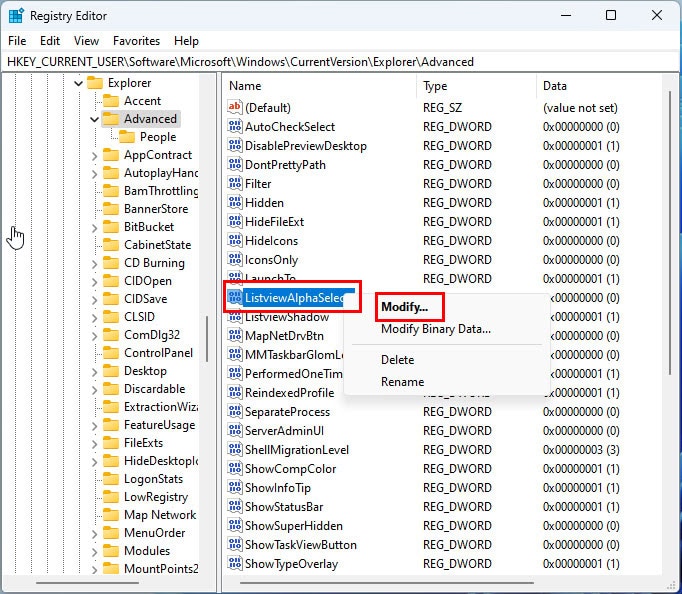Click the ShowInfoTip value icon

pyautogui.click(x=235, y=487)
